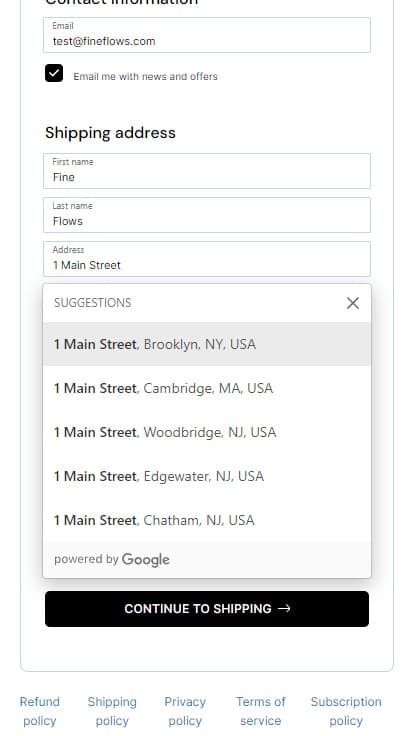Choose 1 Main Street, Woodbridge, NJ suggestion
The width and height of the screenshot is (414, 736).
coord(207,432)
